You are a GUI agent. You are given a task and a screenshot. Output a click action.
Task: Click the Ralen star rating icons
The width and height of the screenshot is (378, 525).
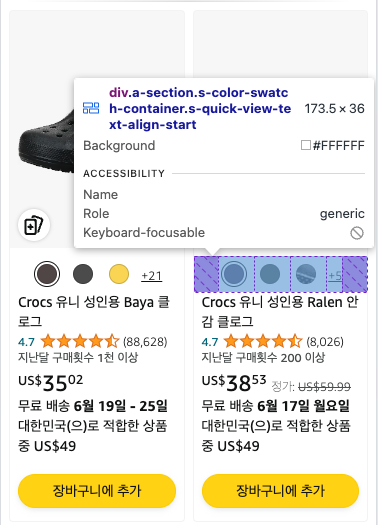pyautogui.click(x=263, y=342)
